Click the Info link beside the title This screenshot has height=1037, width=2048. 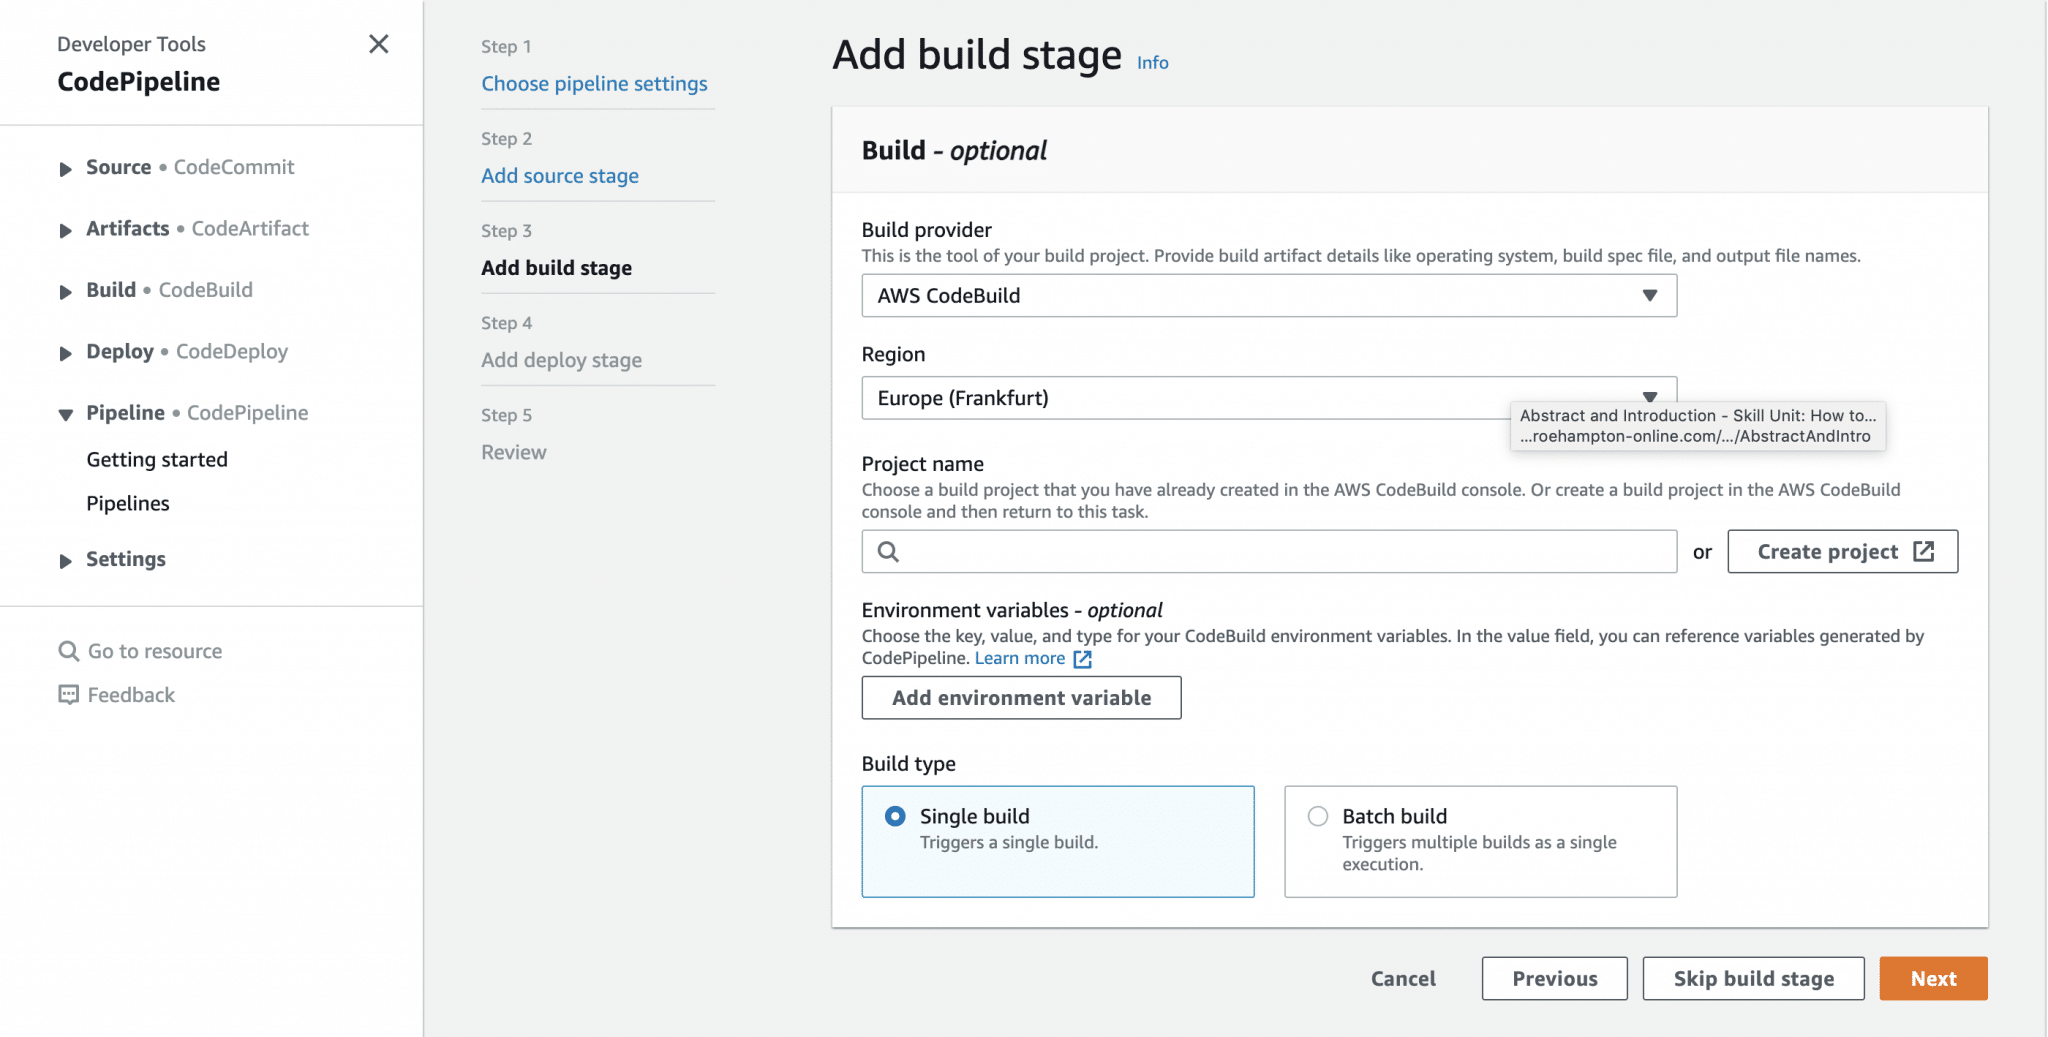[1152, 62]
